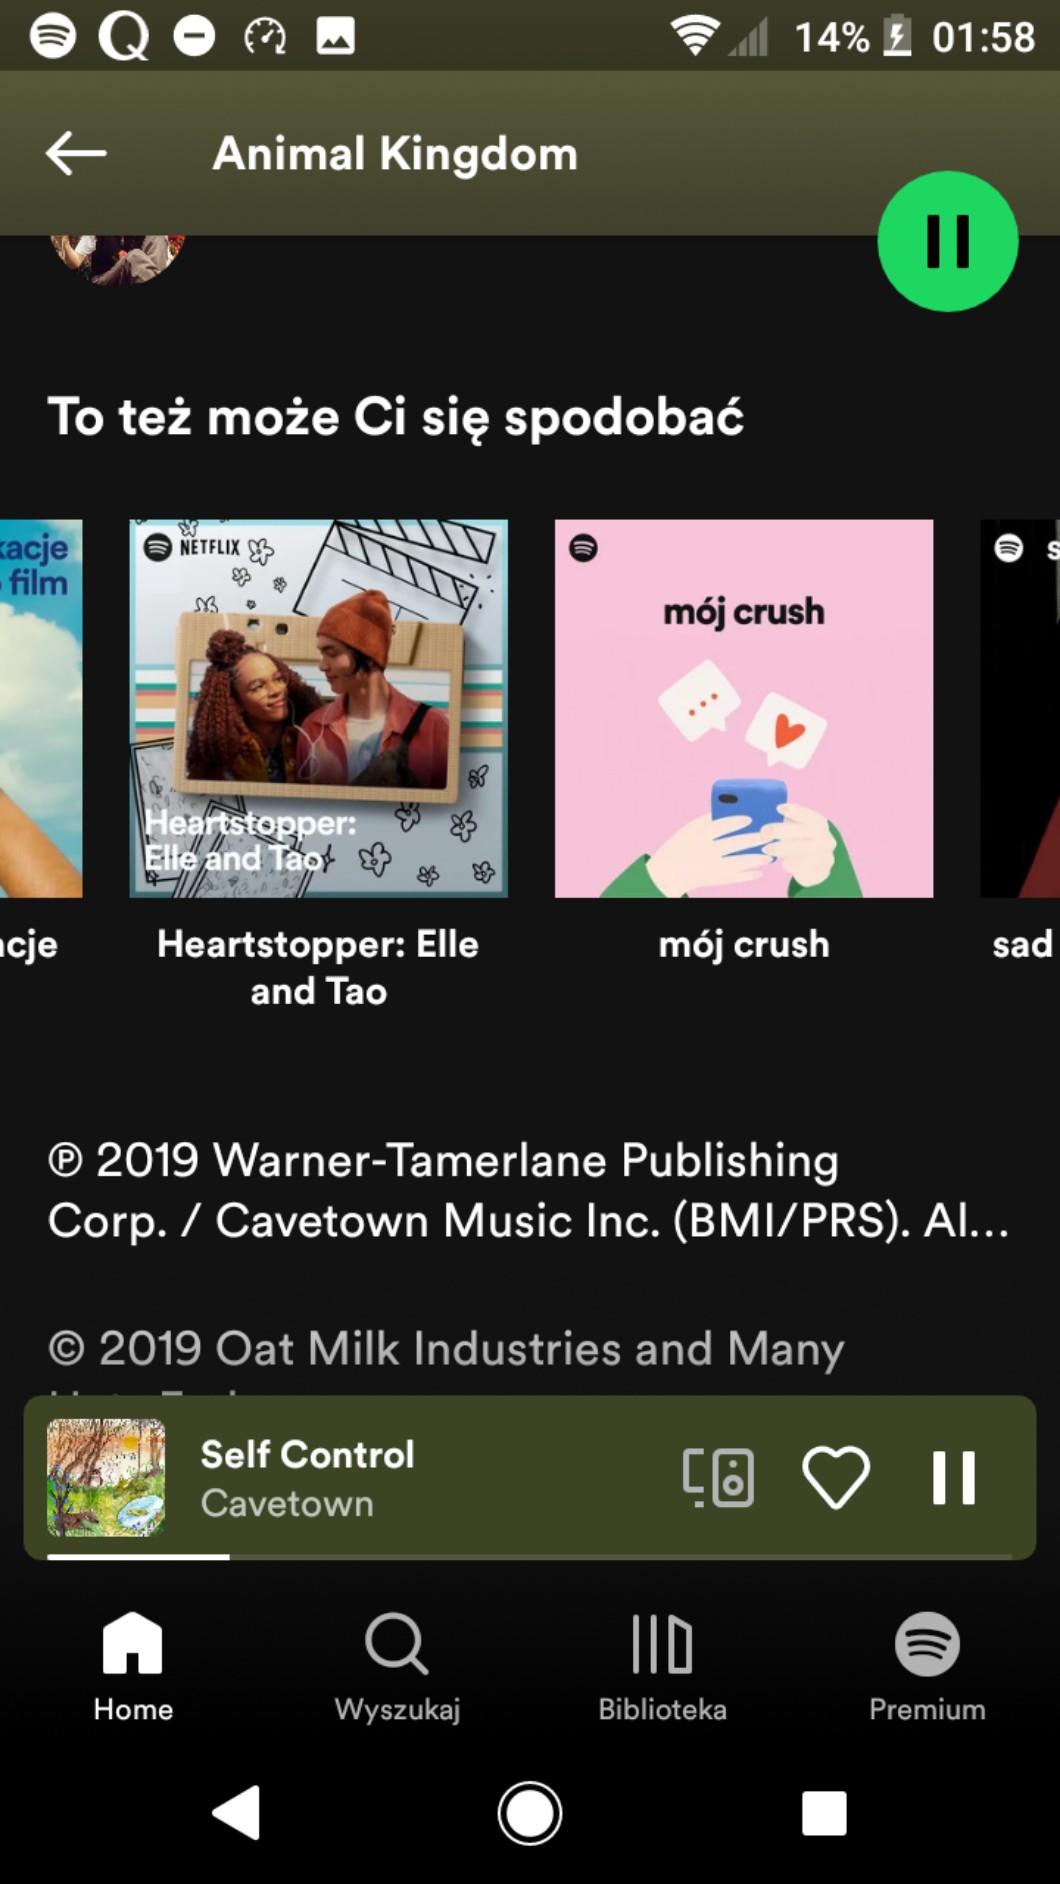Select the mój crush title text
The width and height of the screenshot is (1060, 1884).
pos(744,944)
